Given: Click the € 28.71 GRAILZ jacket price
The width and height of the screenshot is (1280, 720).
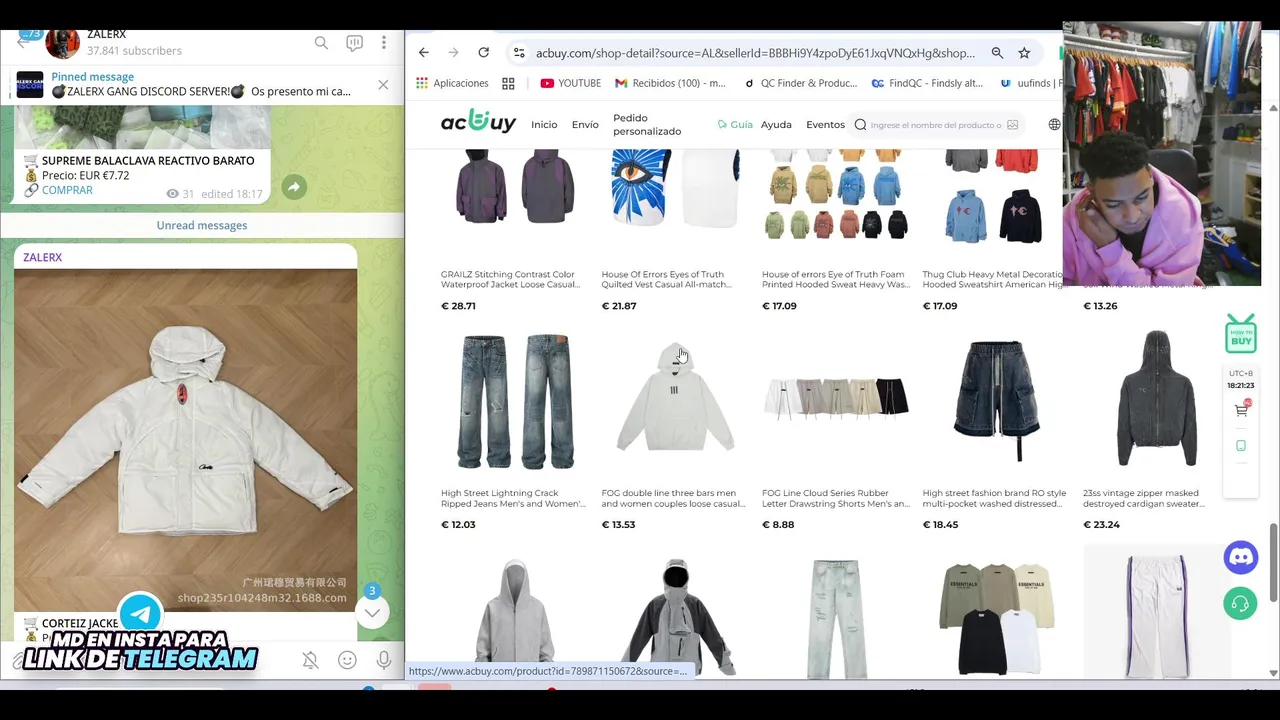Looking at the screenshot, I should tap(458, 306).
